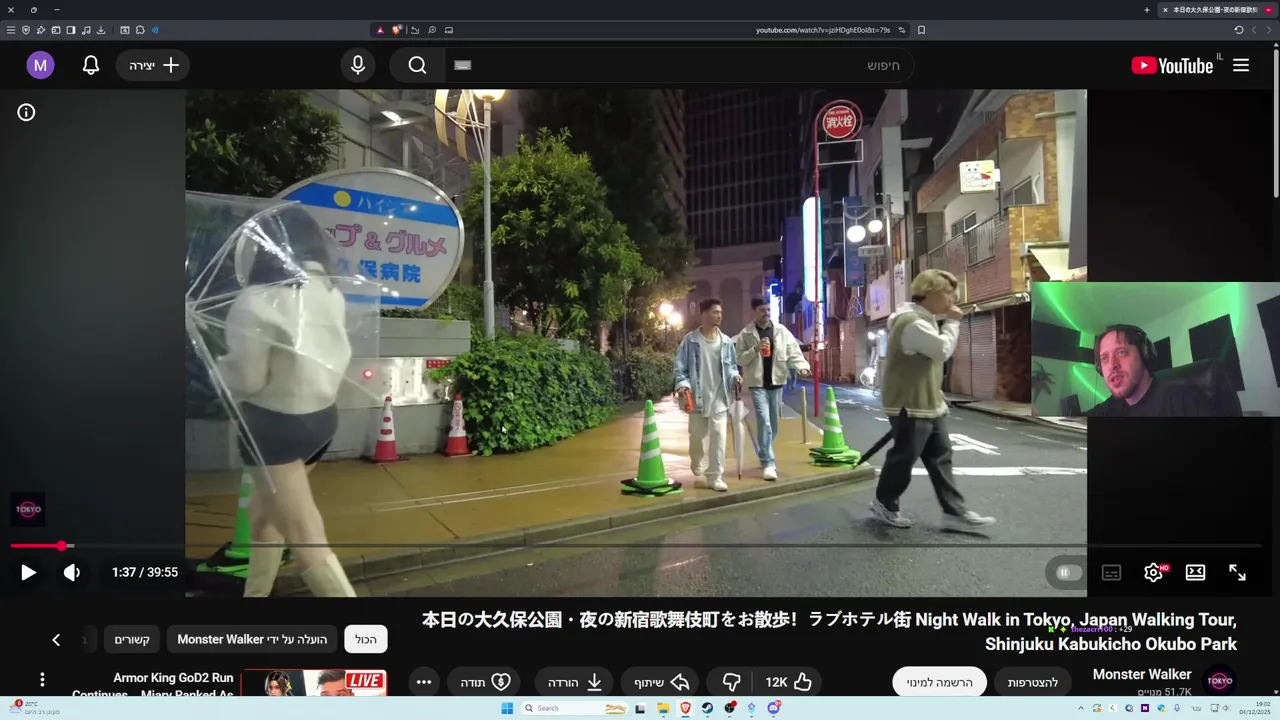Open a new browser tab
This screenshot has height=720, width=1280.
pyautogui.click(x=1147, y=10)
